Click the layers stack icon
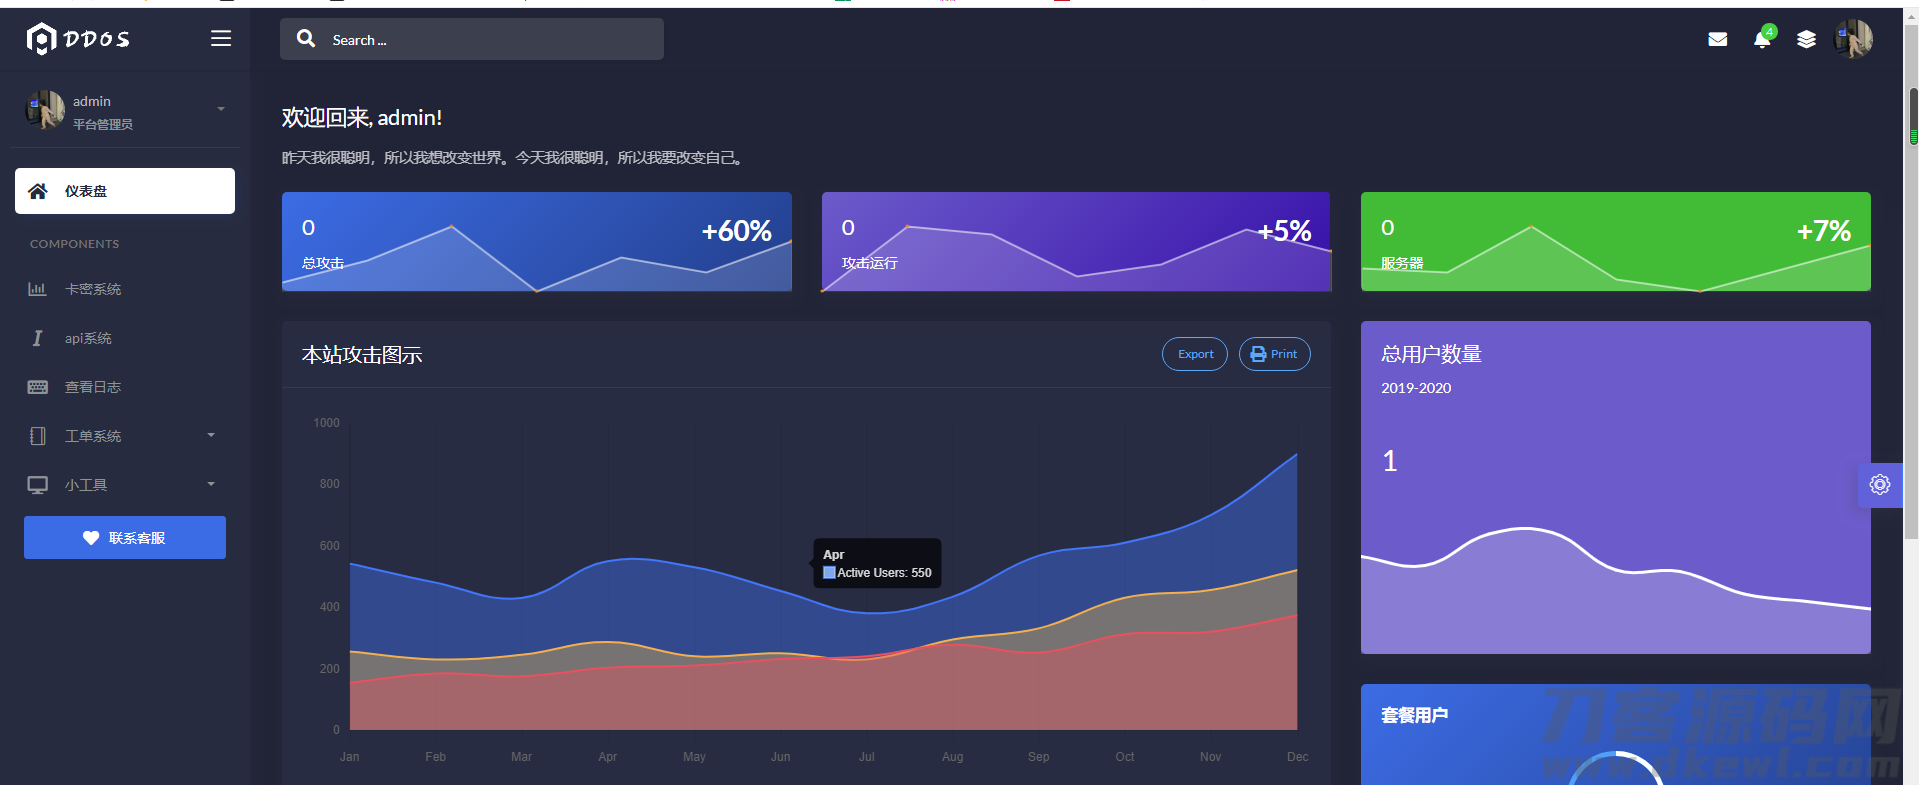 (1806, 39)
